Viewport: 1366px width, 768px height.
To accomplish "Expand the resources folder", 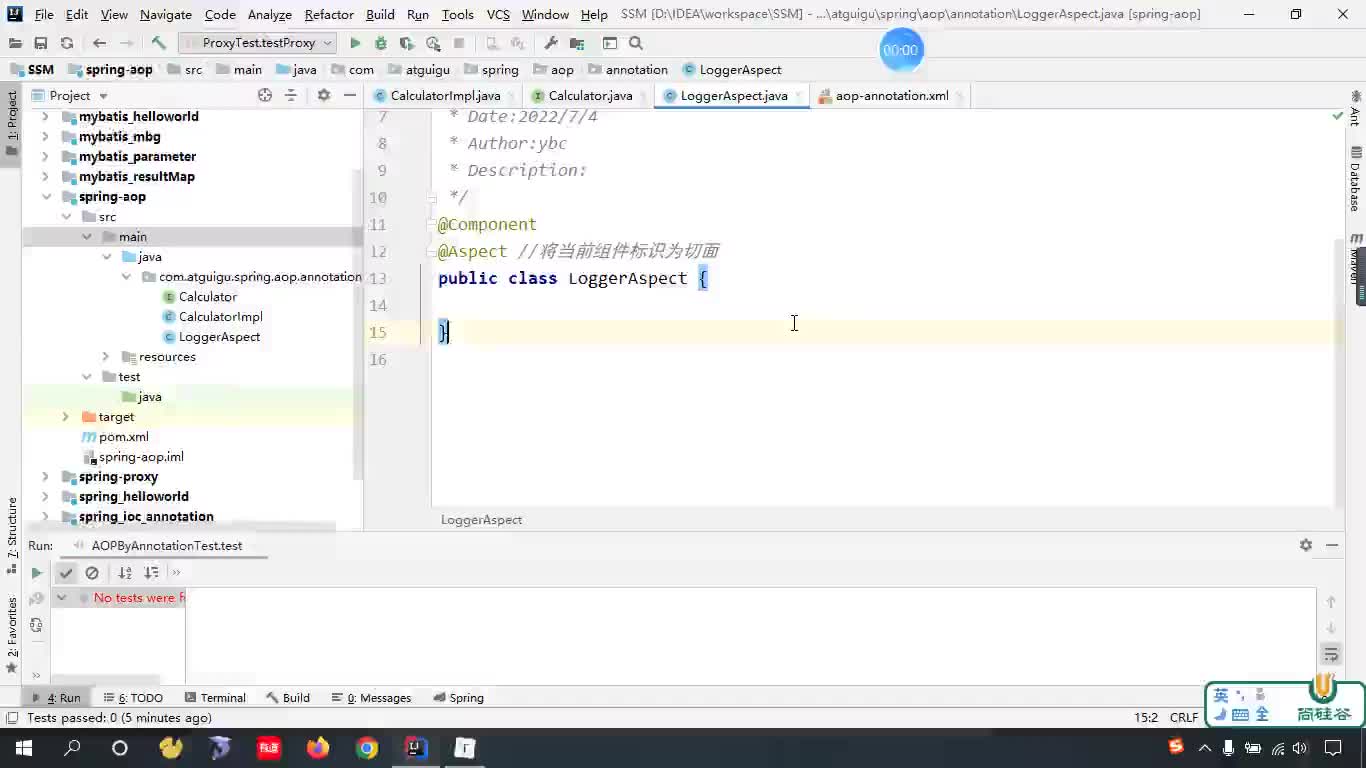I will (106, 357).
